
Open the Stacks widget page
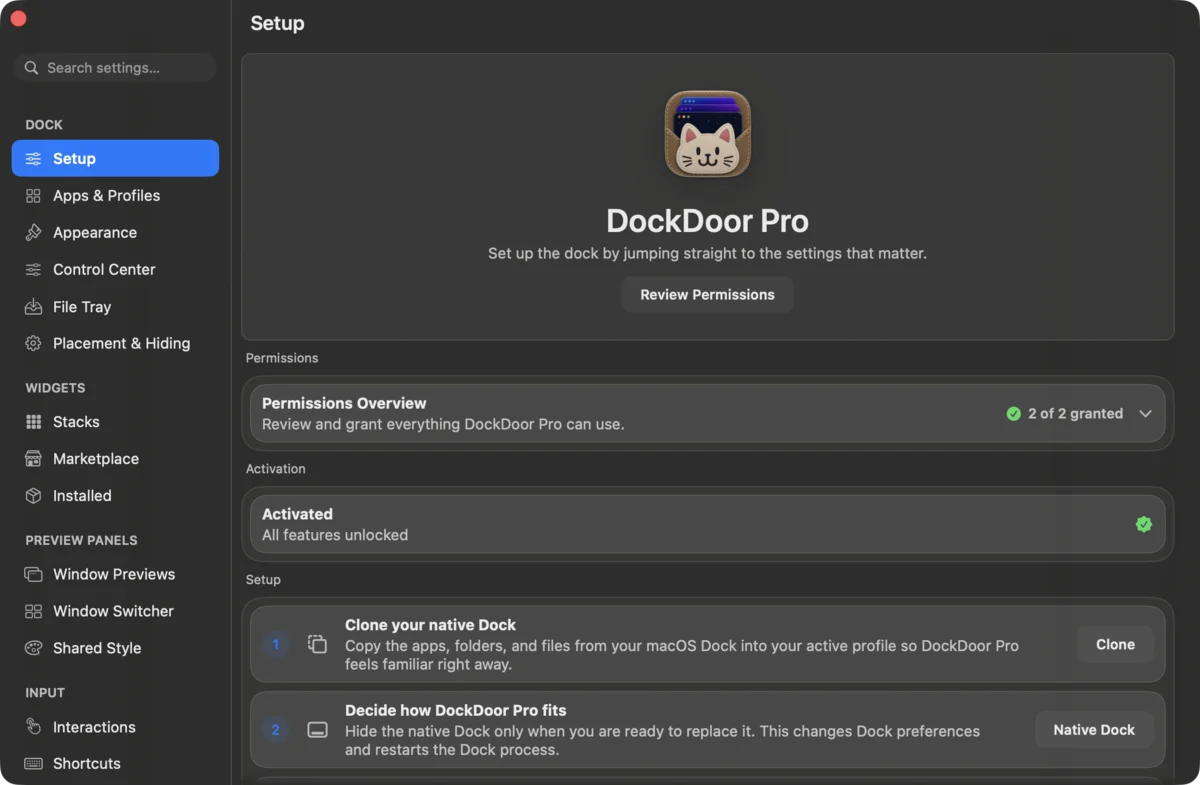pyautogui.click(x=115, y=422)
